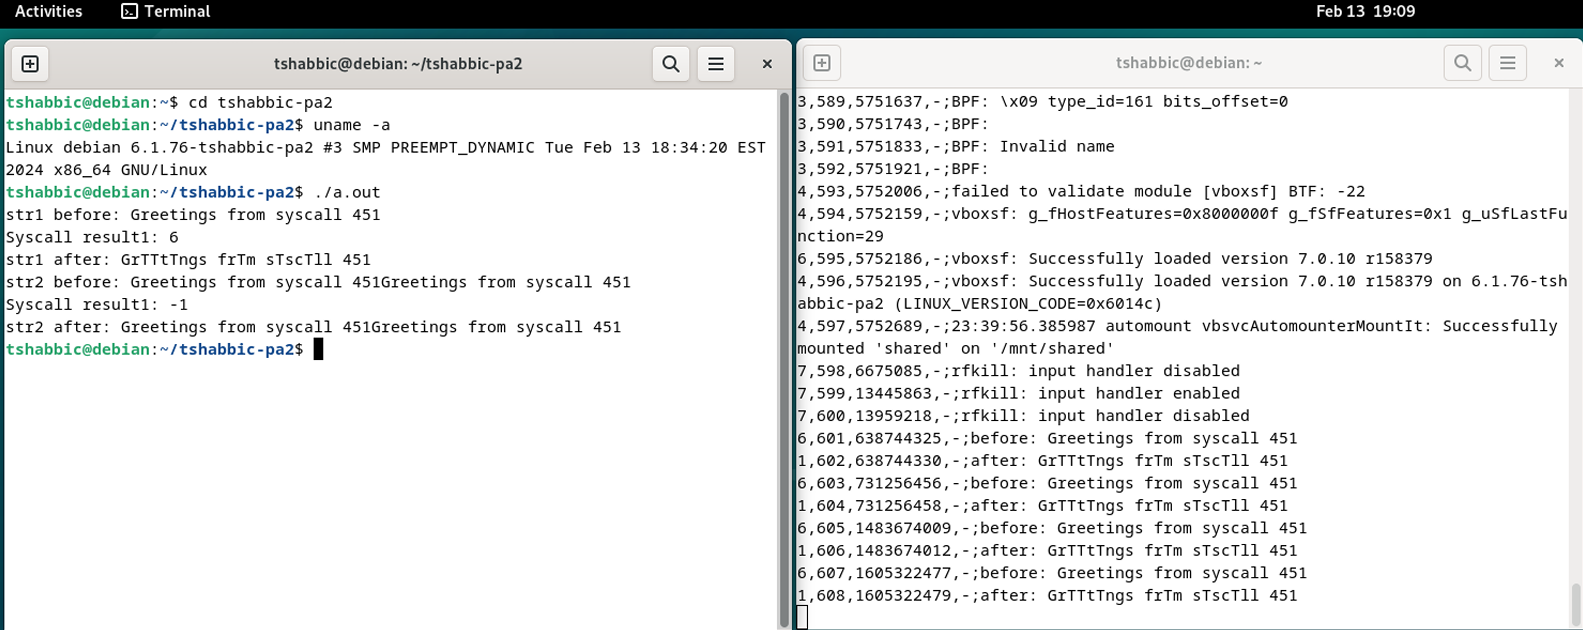Click 'type_id=161 bits_offset=0' log line
1583x630 pixels.
(x=1042, y=101)
